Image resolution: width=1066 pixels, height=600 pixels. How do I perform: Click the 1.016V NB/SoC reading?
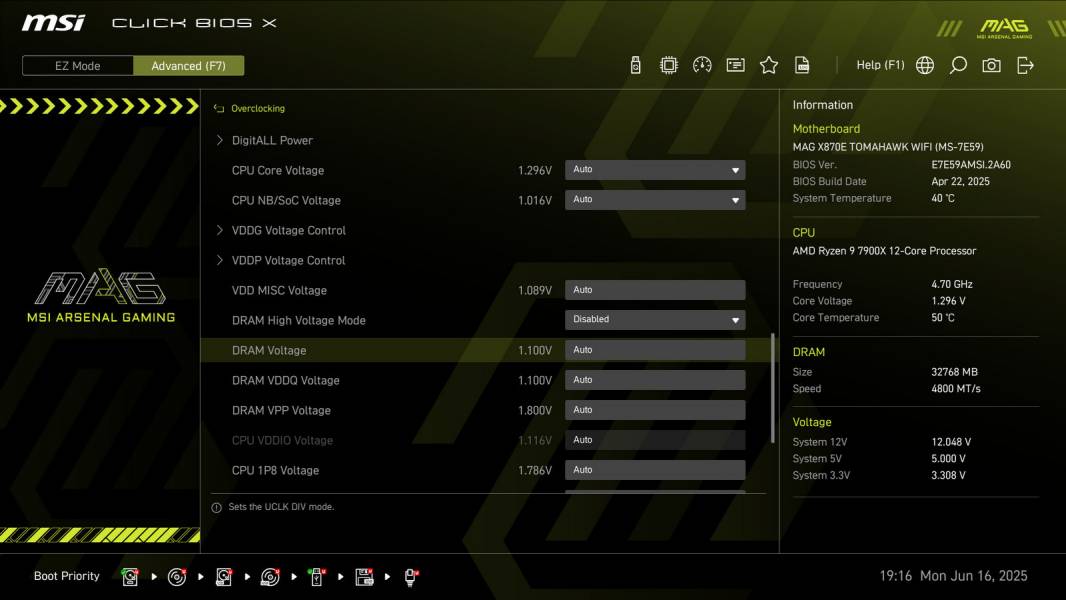tap(534, 200)
